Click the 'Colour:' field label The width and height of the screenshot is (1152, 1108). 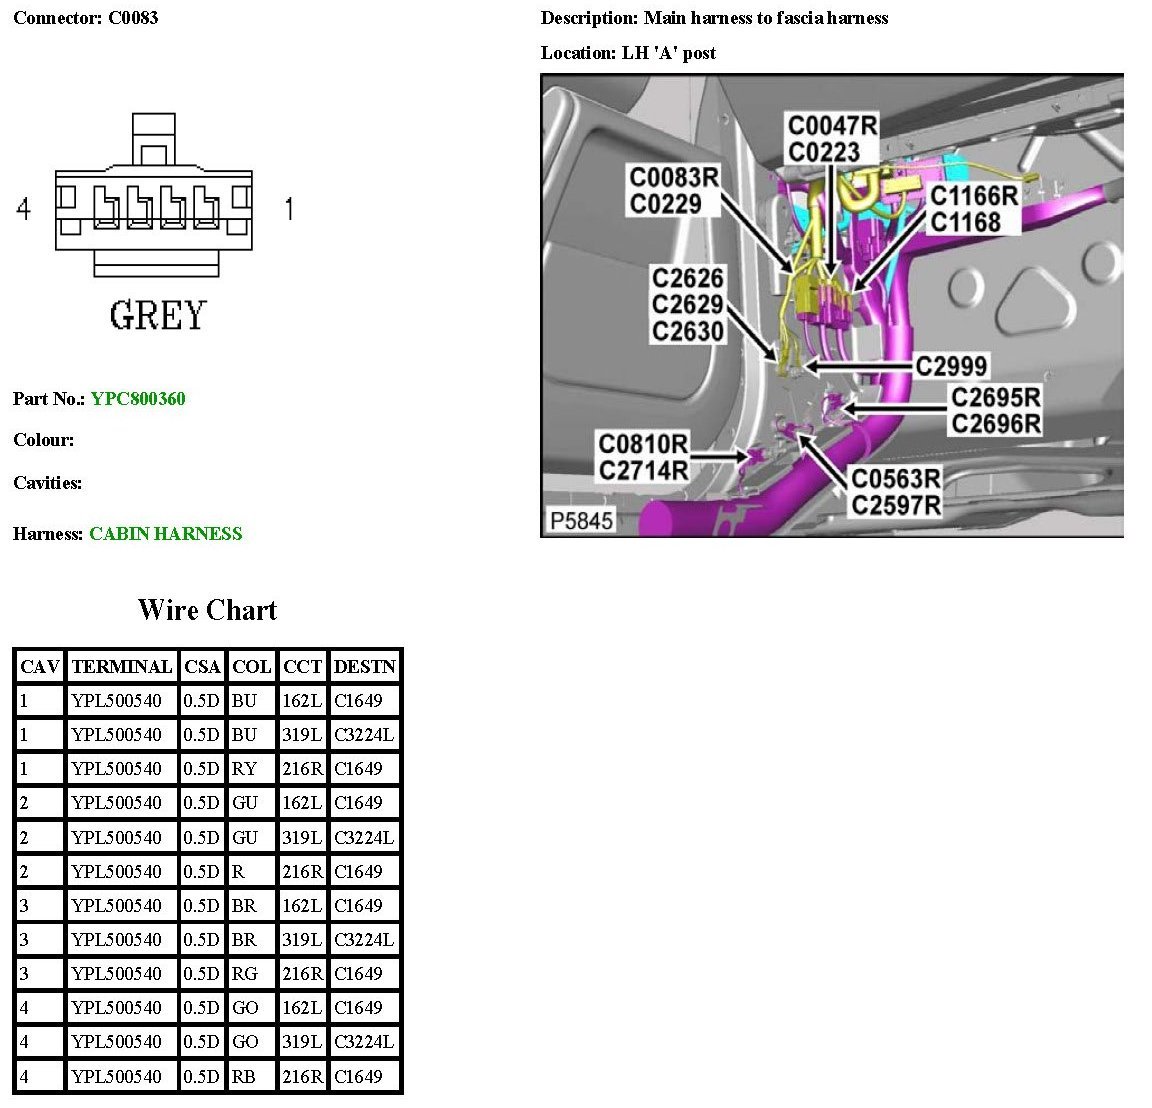click(43, 440)
